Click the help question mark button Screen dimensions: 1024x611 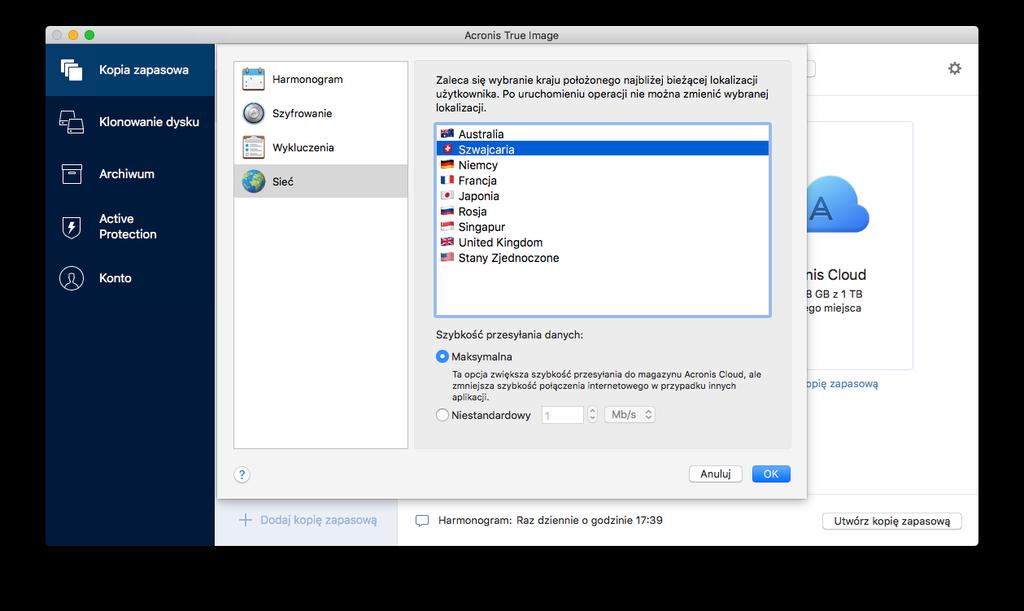(242, 475)
